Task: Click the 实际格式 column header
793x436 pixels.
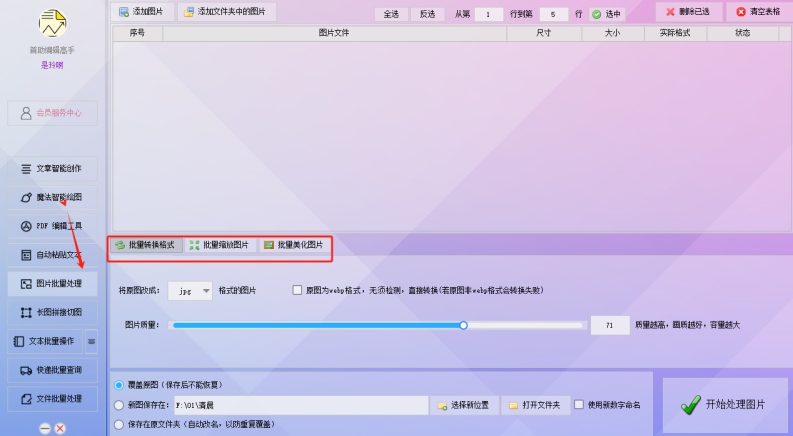Action: point(676,33)
